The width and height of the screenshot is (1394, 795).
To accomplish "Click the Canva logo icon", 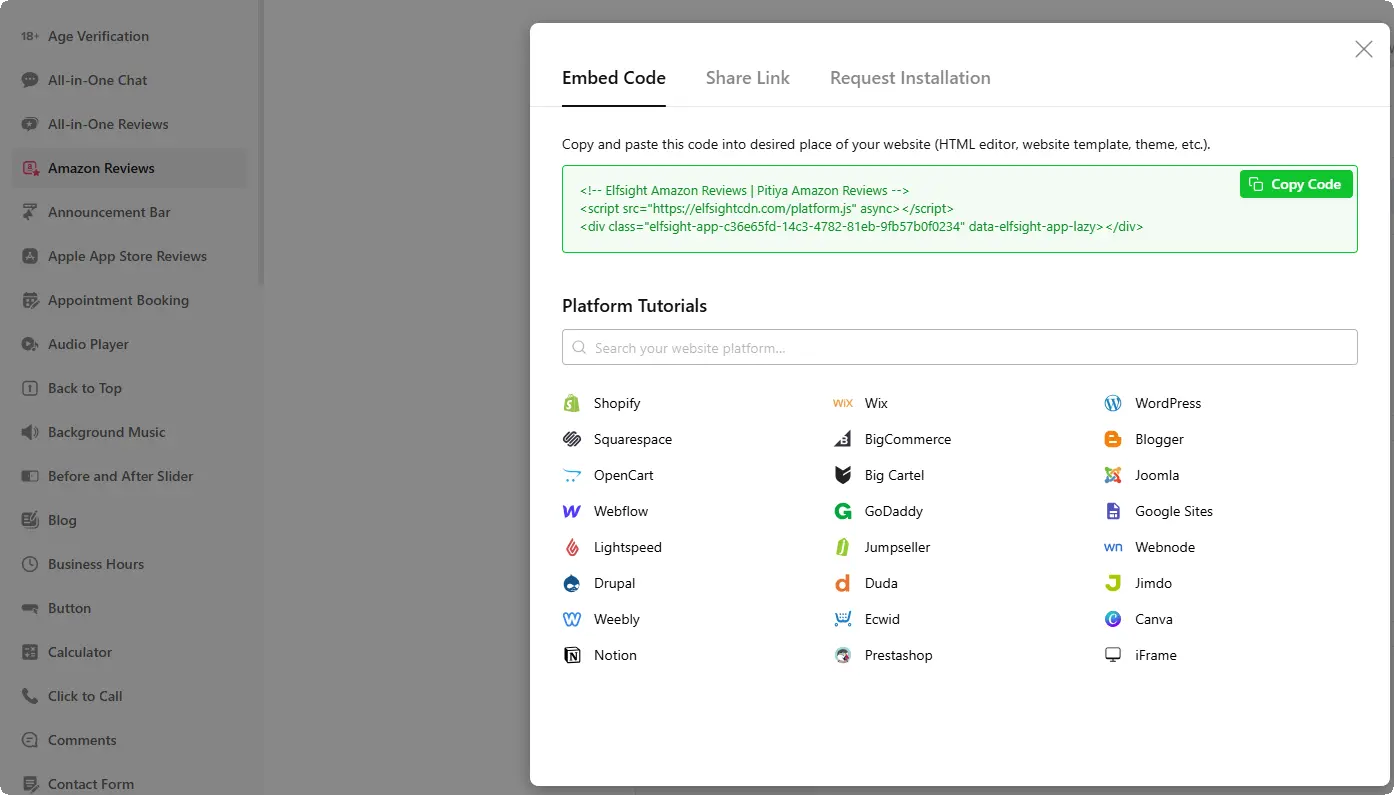I will tap(1113, 619).
